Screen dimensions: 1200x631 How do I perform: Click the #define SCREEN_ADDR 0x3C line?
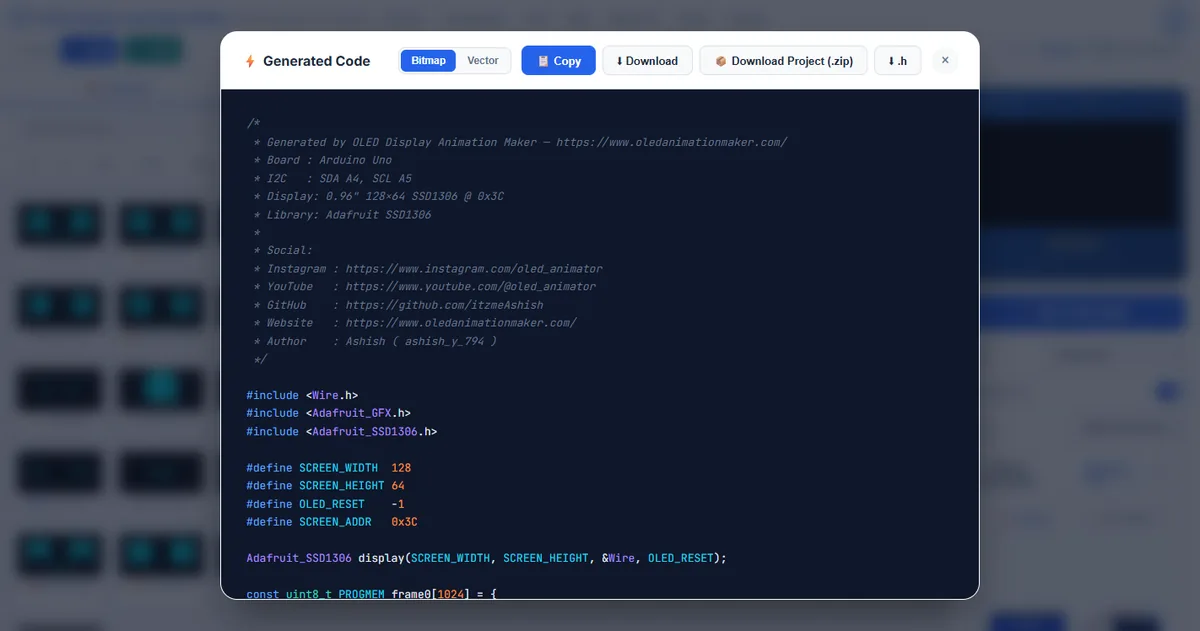(332, 522)
